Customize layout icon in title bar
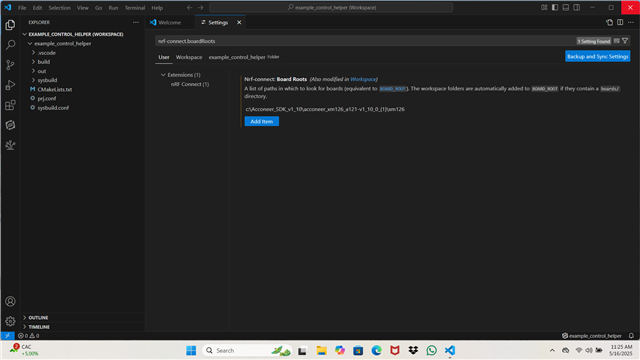The height and width of the screenshot is (360, 640). click(544, 7)
